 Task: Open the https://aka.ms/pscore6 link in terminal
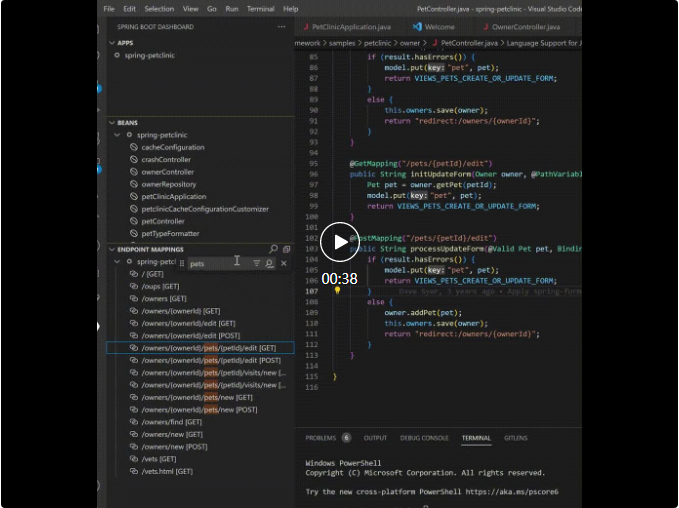click(x=512, y=492)
